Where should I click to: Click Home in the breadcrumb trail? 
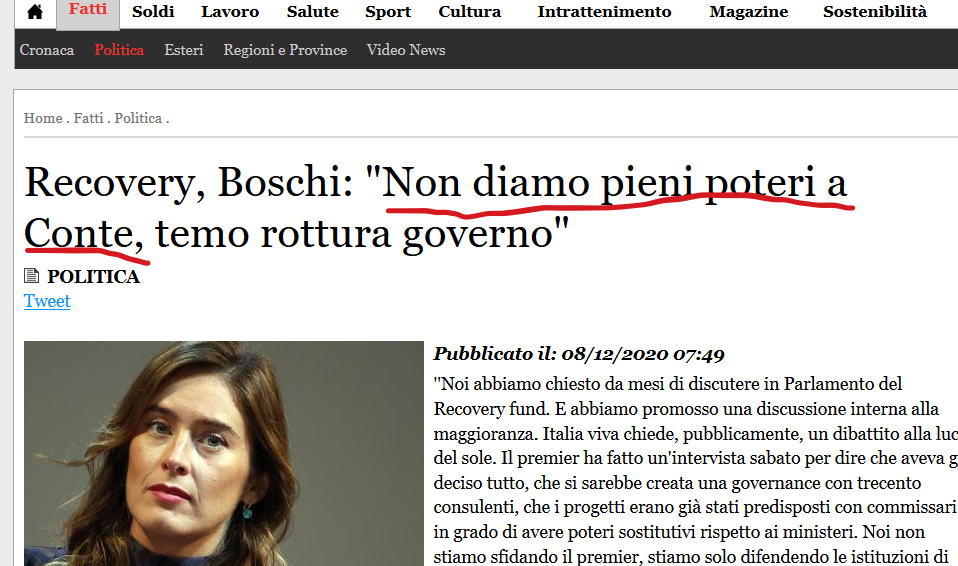tap(43, 118)
